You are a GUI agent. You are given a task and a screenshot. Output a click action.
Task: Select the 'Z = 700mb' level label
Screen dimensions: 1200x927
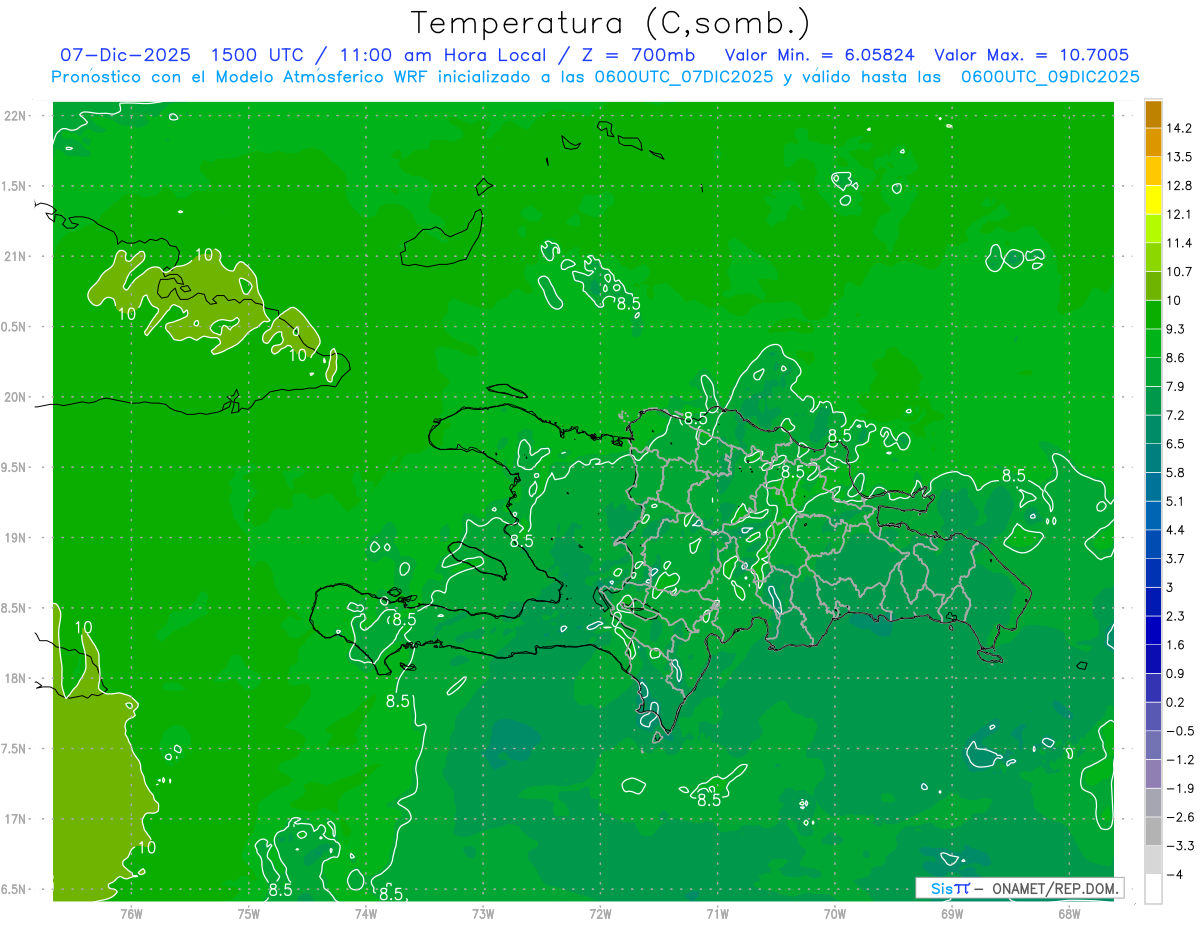coord(636,55)
